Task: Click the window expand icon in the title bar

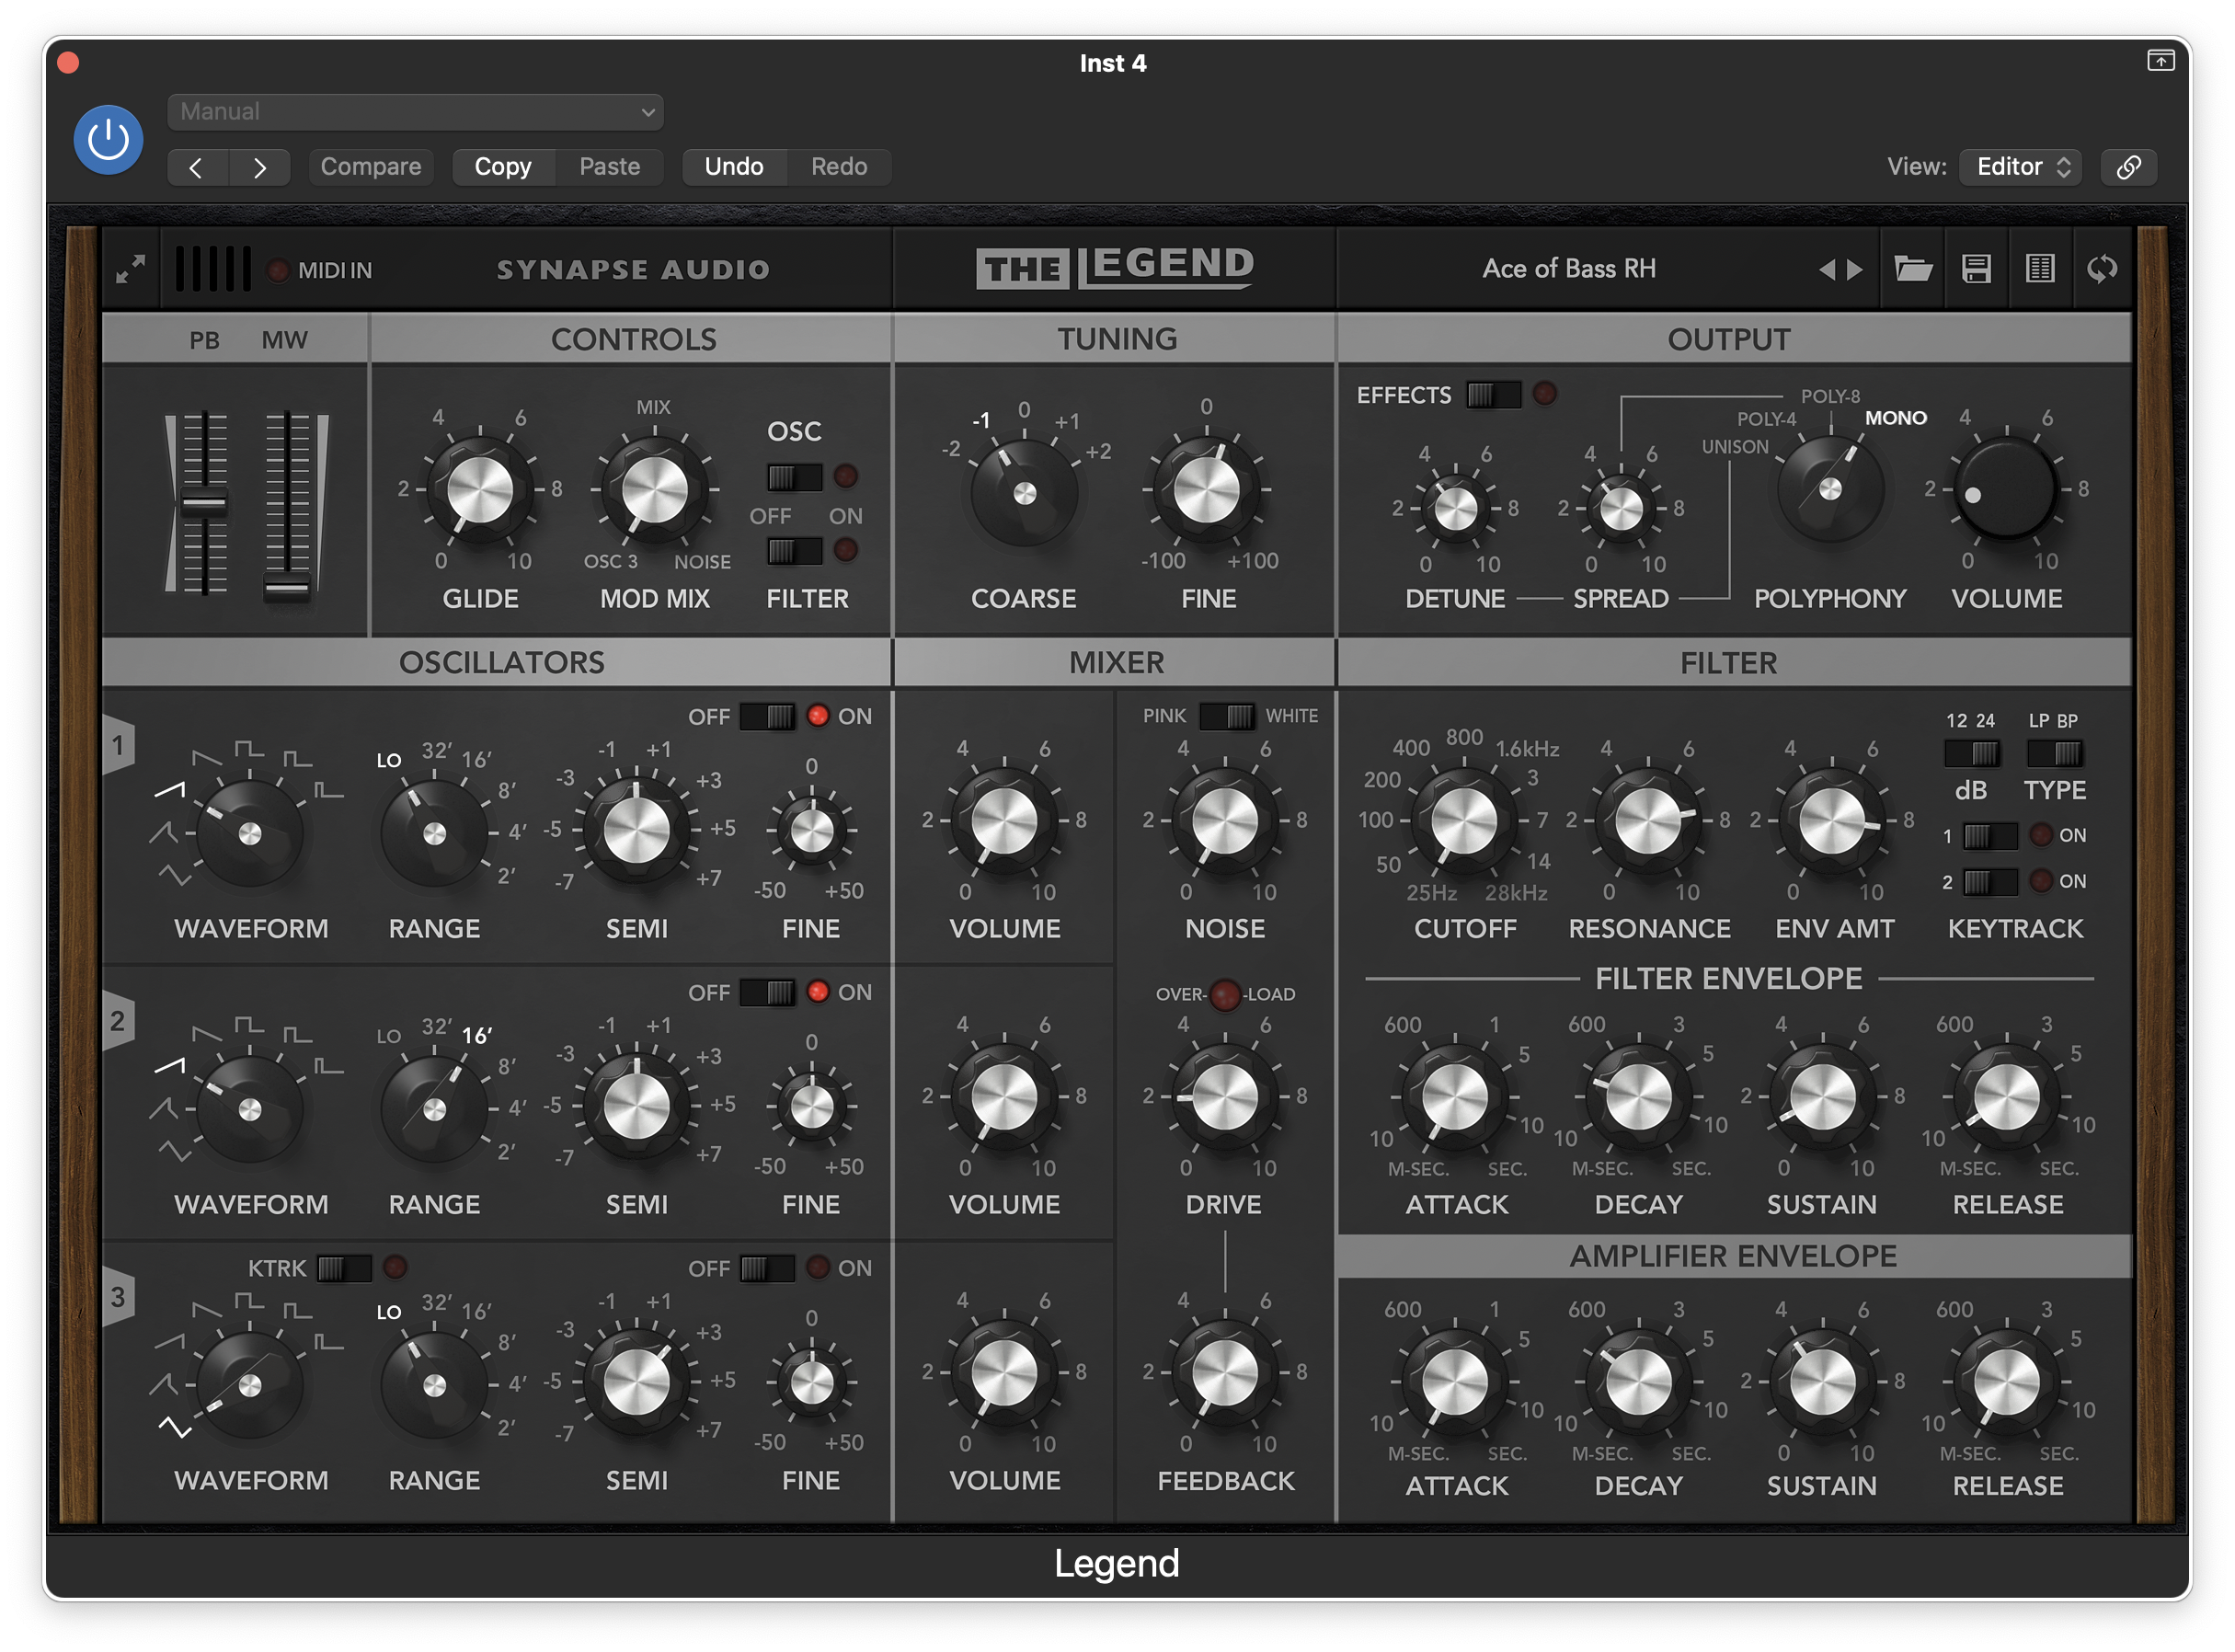Action: pyautogui.click(x=2160, y=61)
